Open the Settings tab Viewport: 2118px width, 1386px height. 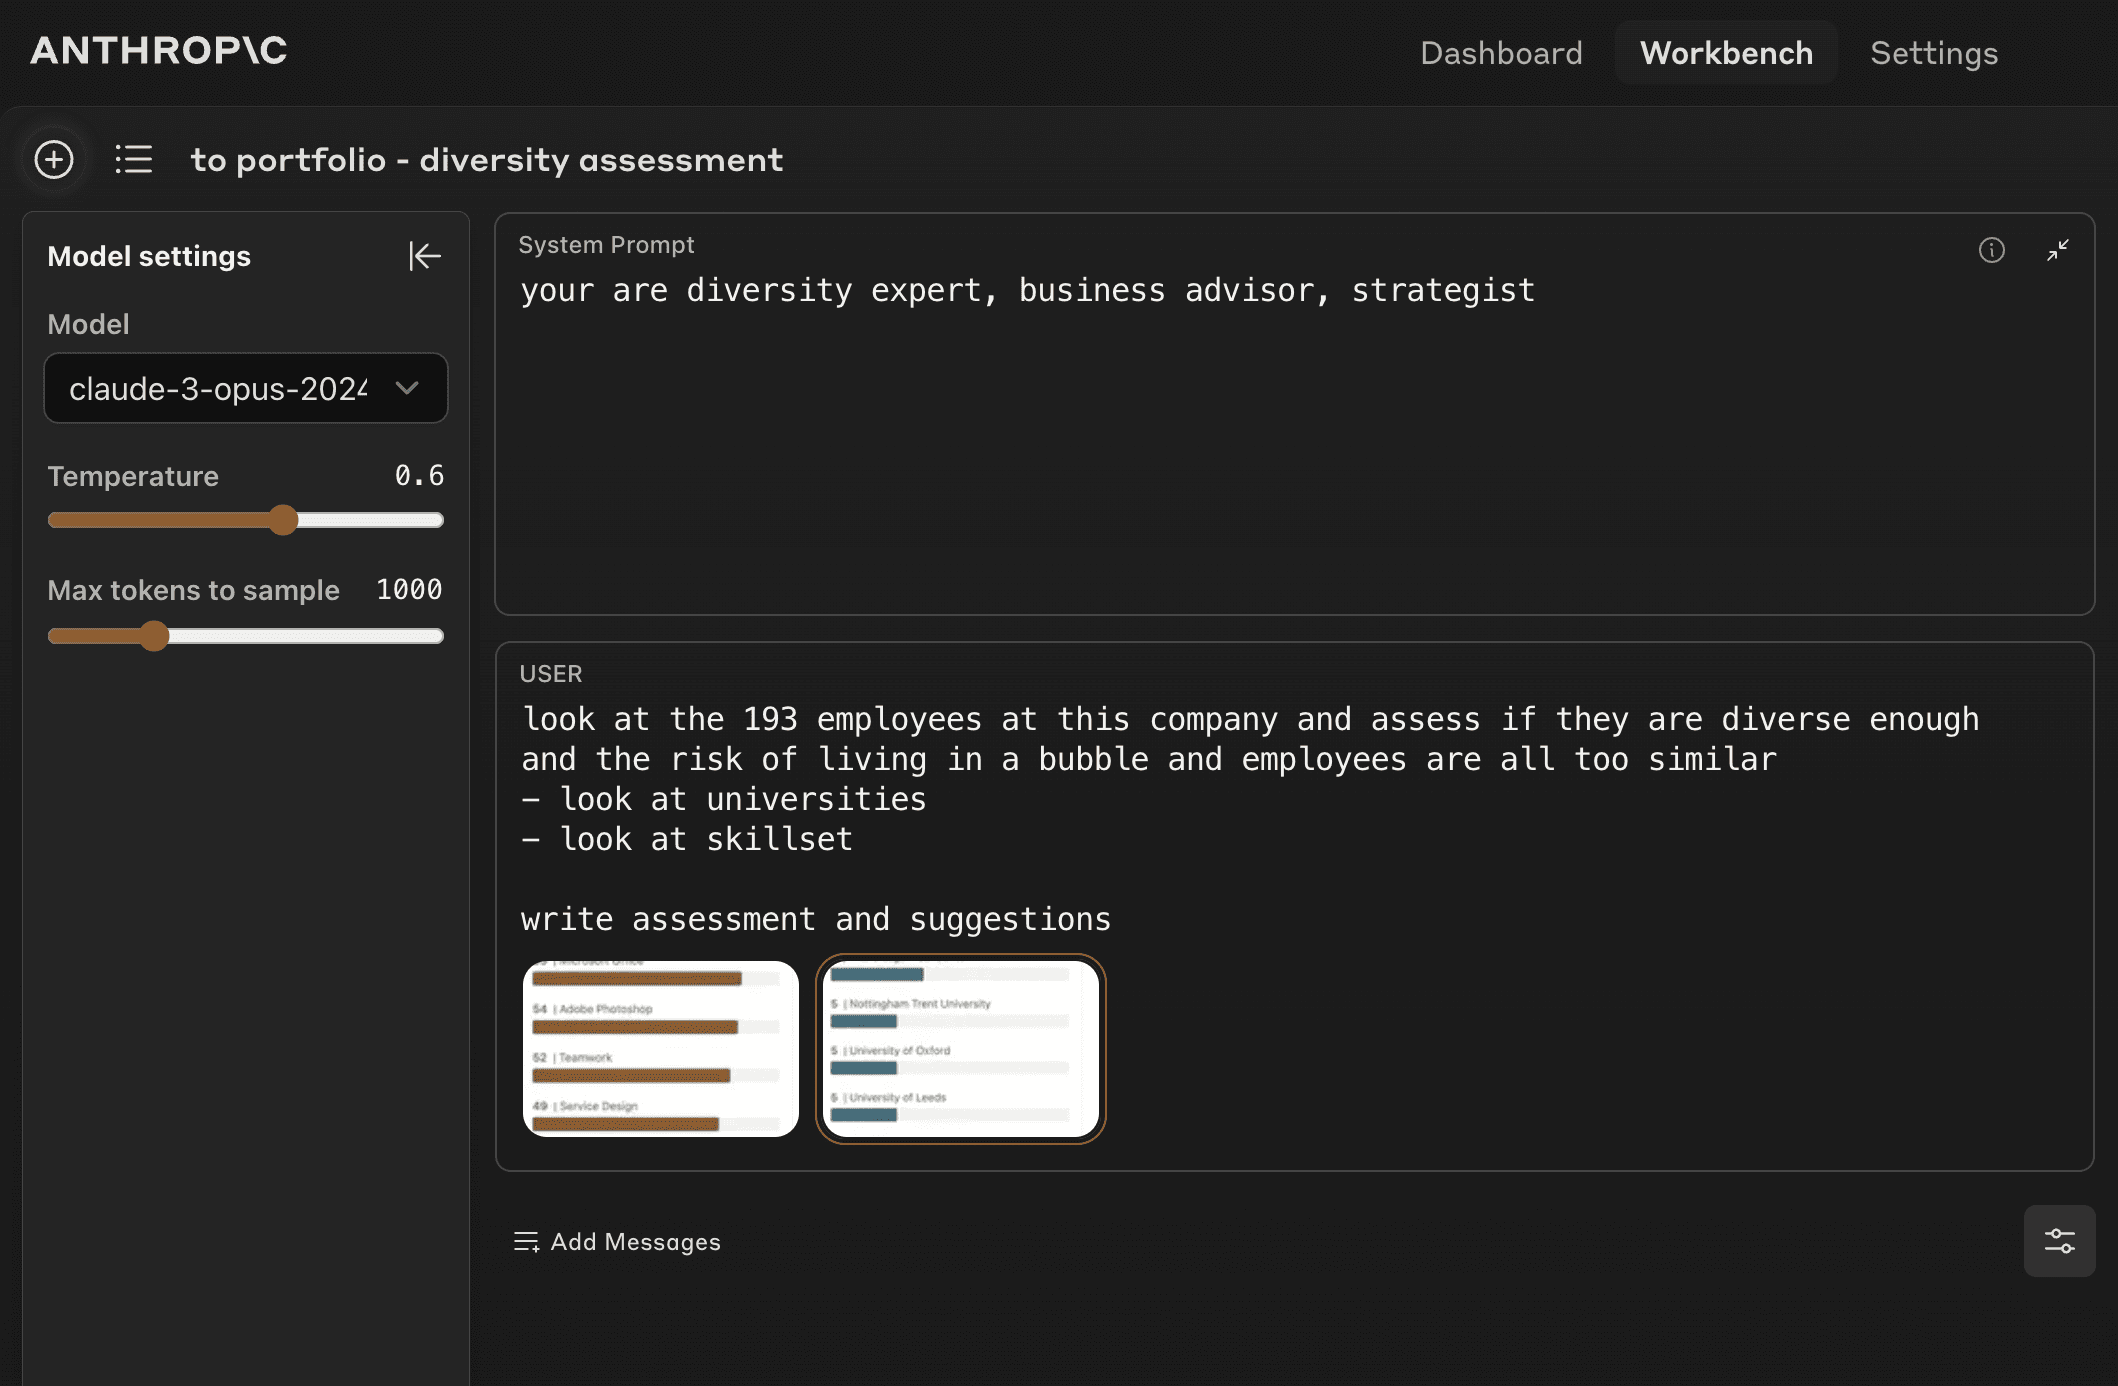click(x=1934, y=53)
